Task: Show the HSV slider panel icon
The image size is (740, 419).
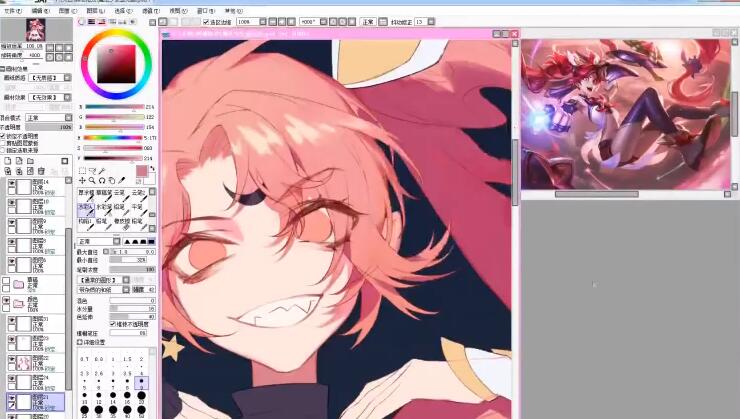Action: click(x=102, y=22)
